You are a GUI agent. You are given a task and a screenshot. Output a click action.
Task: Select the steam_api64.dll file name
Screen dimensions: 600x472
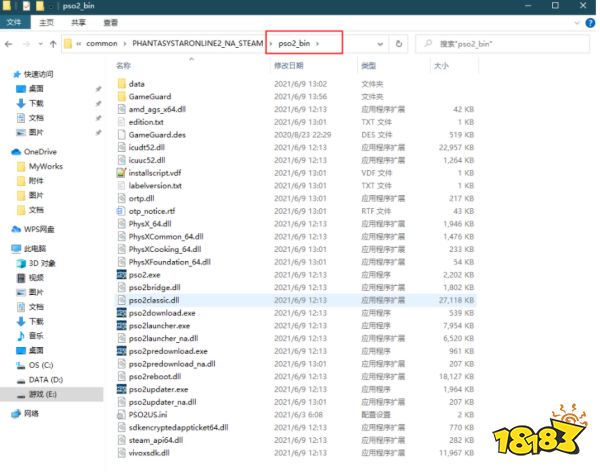(156, 440)
